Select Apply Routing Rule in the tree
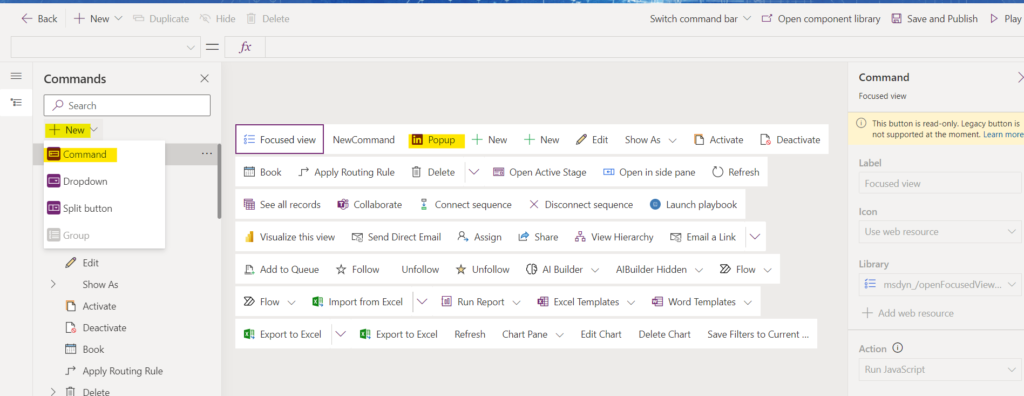 pos(114,371)
